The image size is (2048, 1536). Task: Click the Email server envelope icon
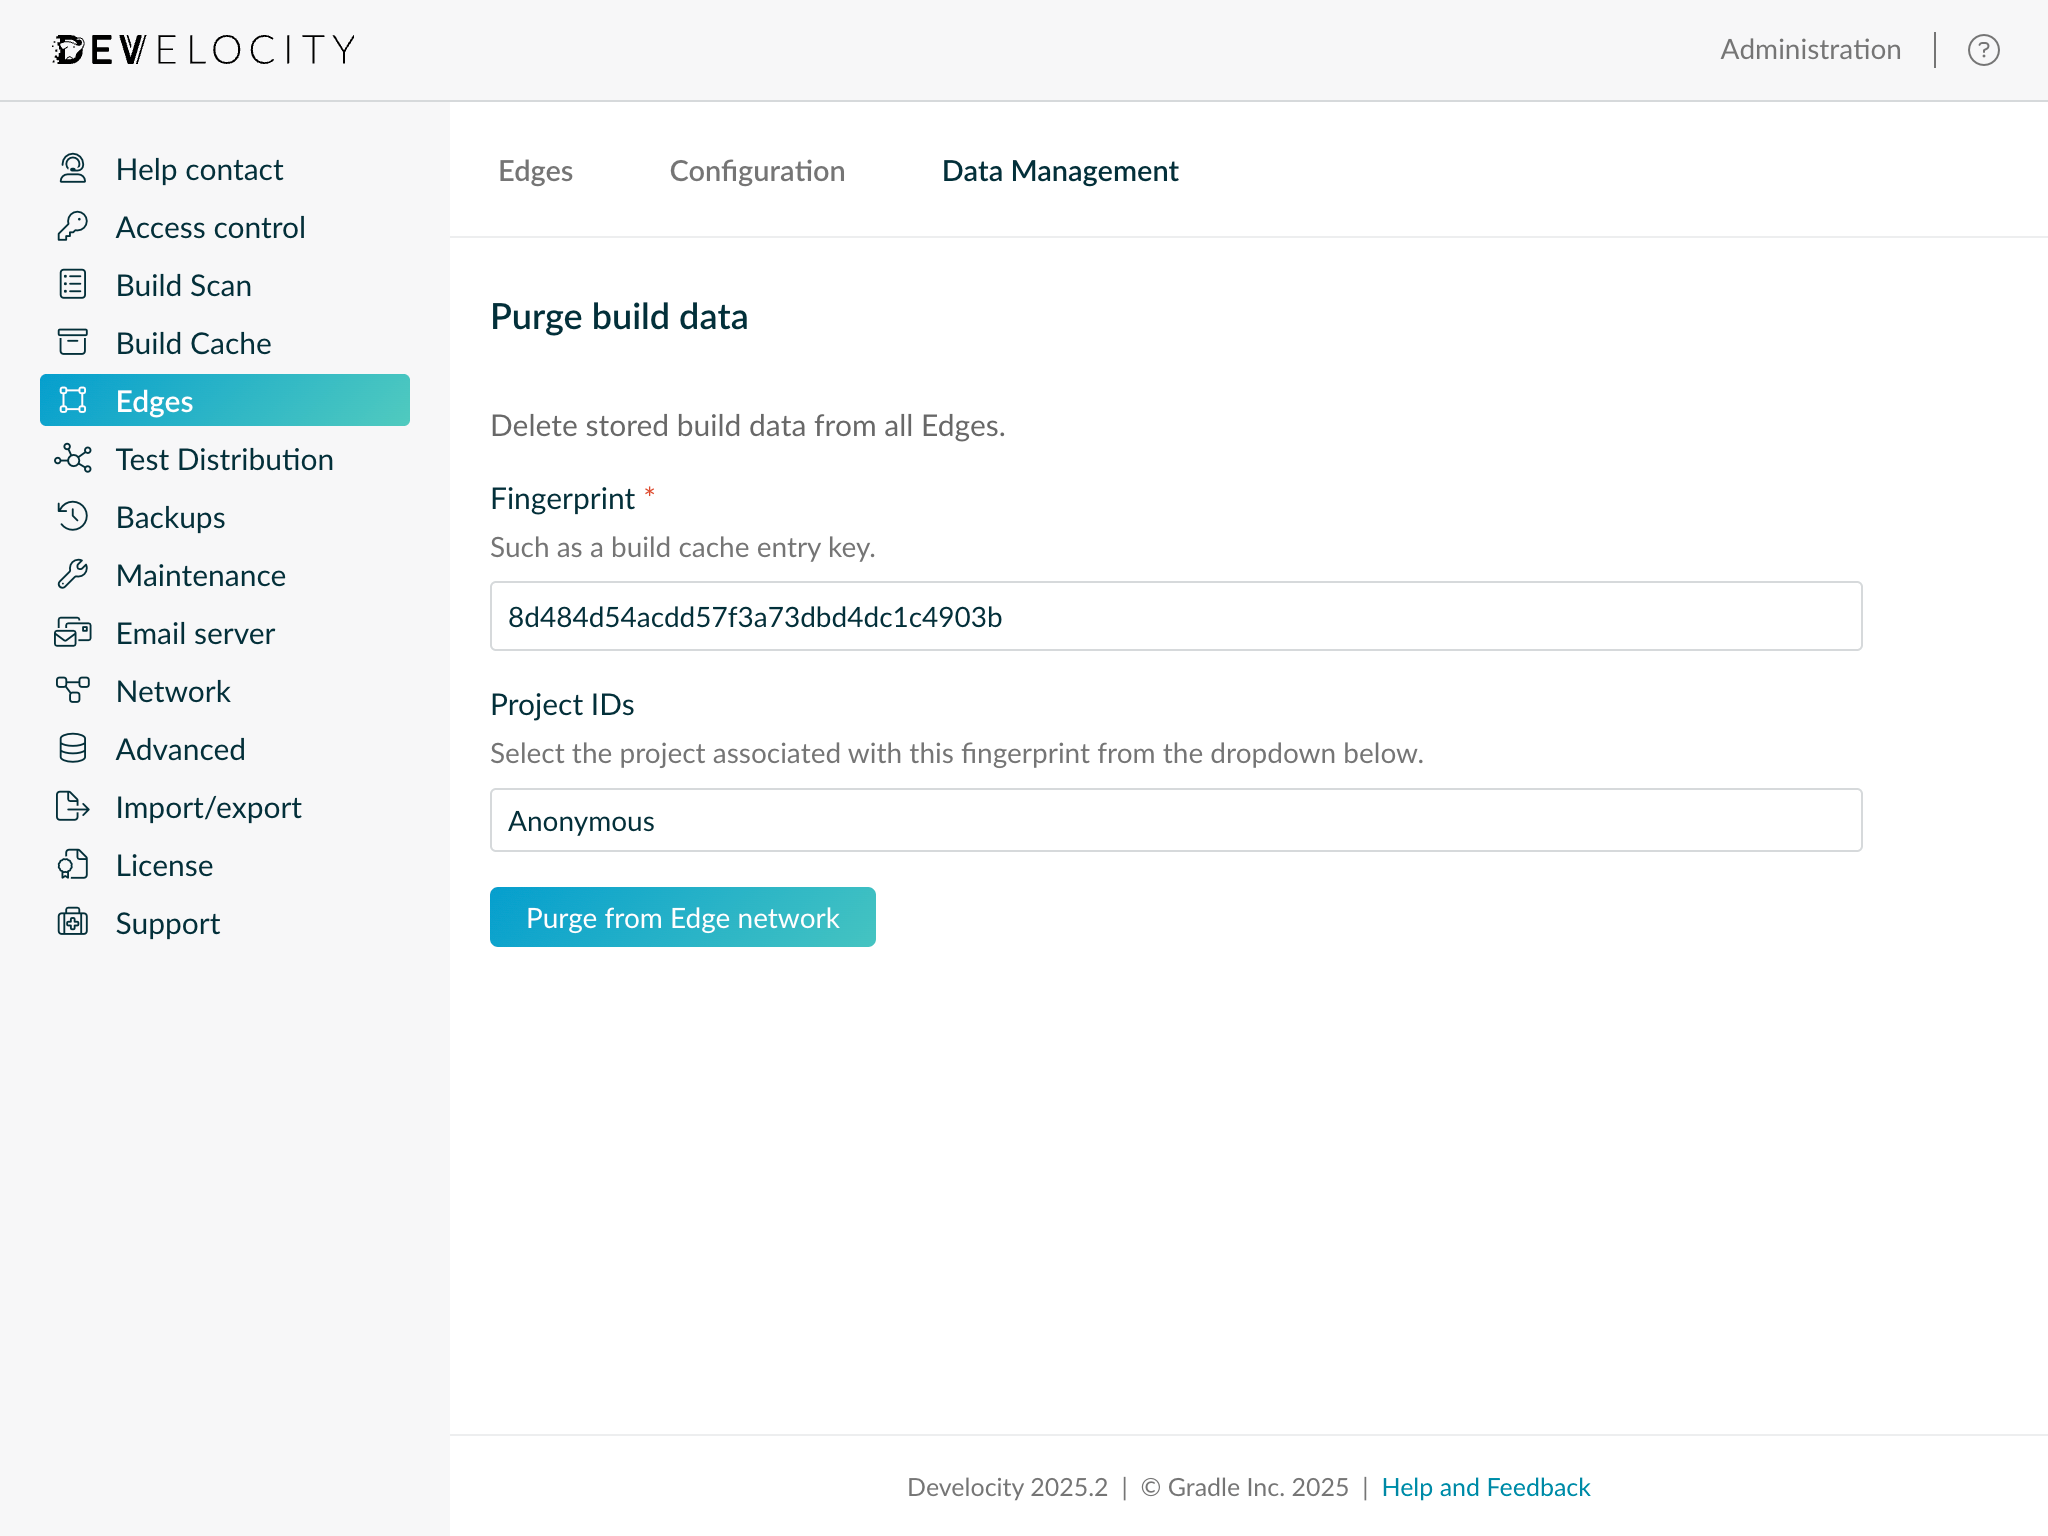click(x=71, y=632)
